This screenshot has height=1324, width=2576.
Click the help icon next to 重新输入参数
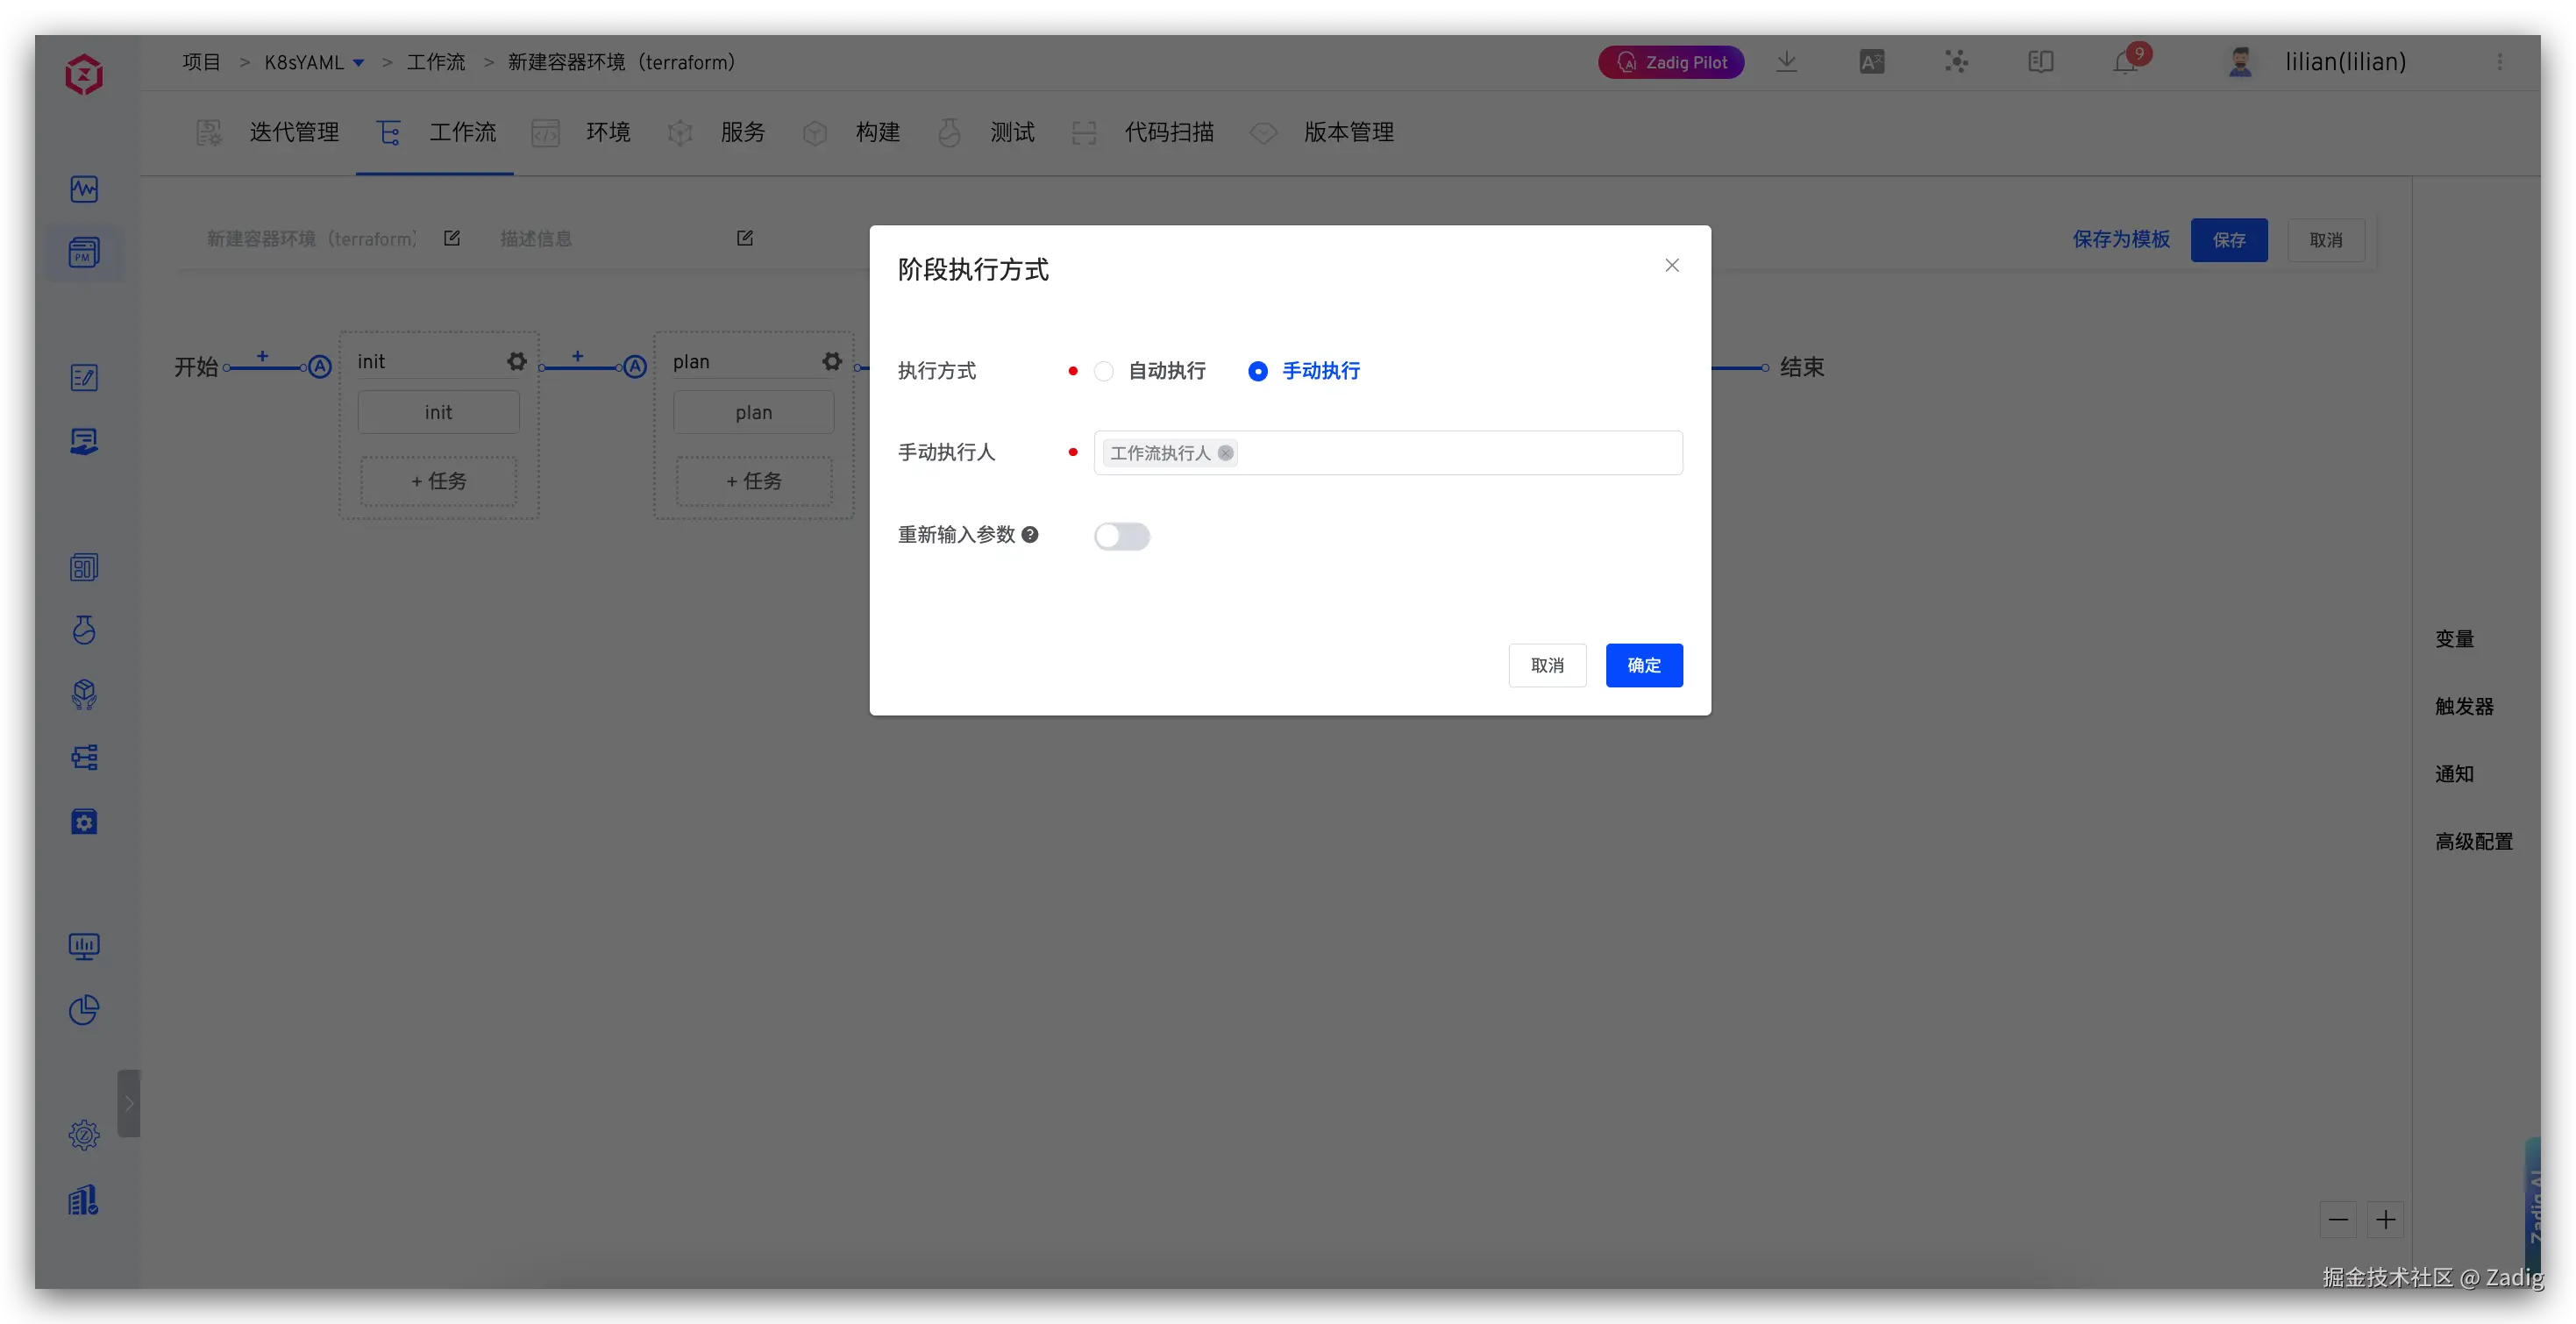coord(1030,535)
